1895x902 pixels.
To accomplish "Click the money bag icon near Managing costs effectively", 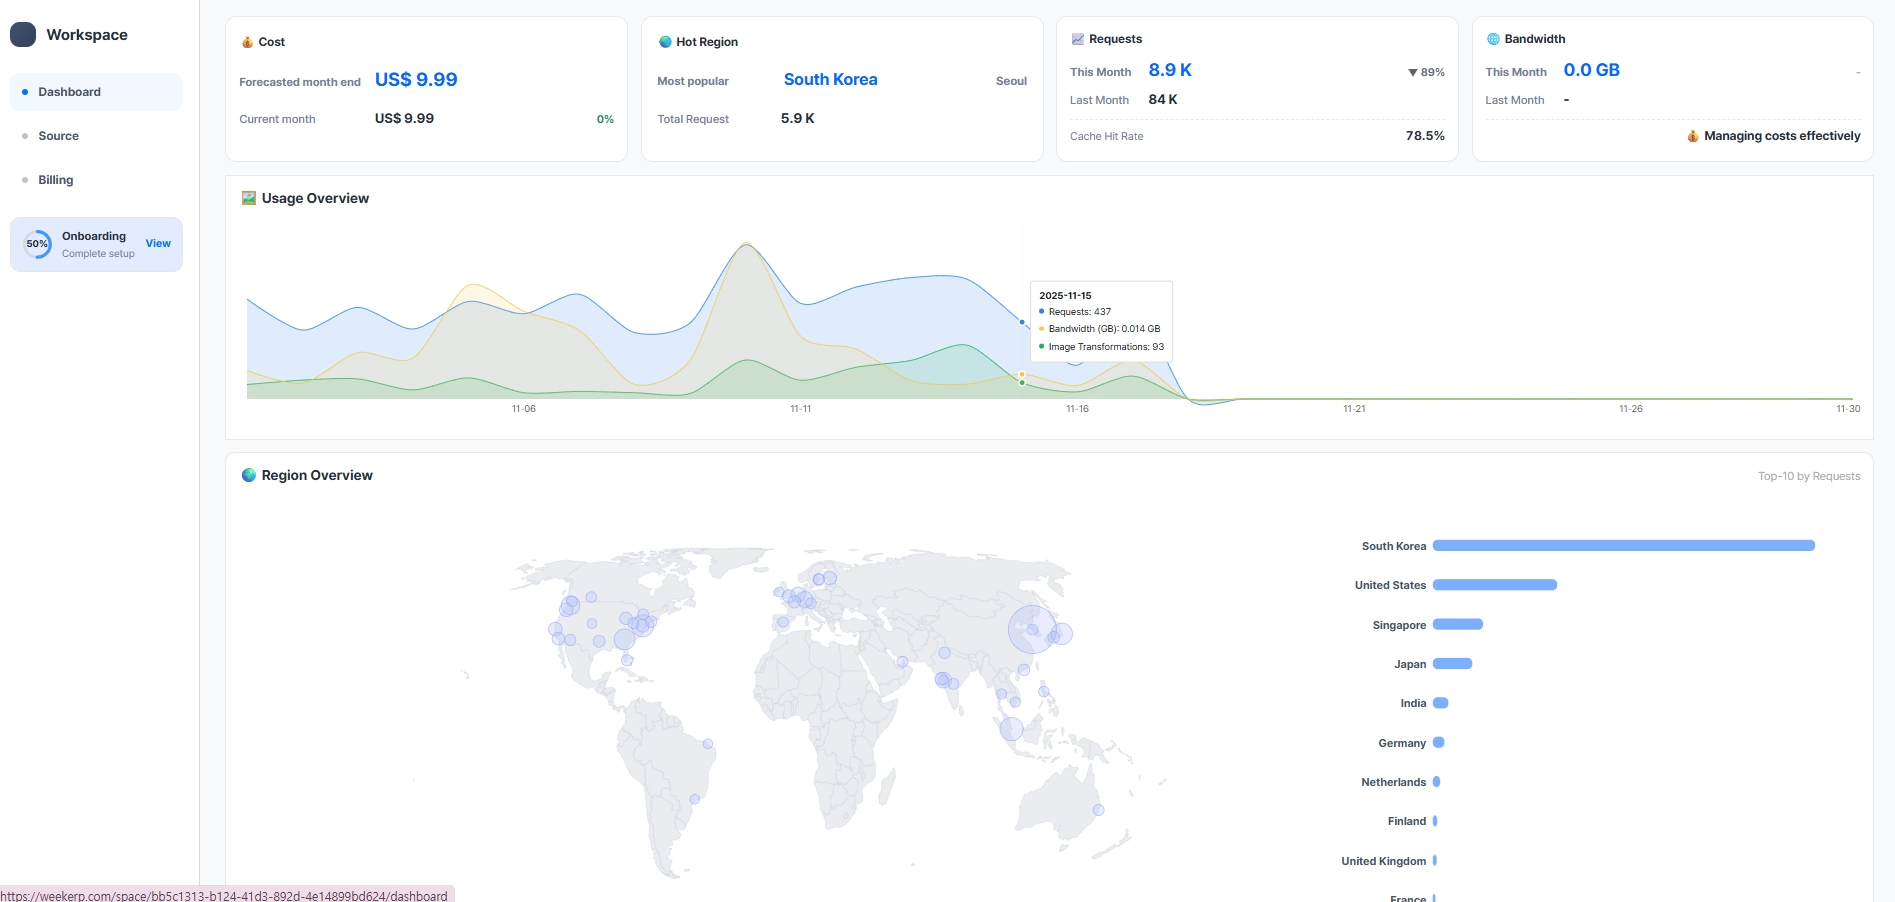I will coord(1692,136).
